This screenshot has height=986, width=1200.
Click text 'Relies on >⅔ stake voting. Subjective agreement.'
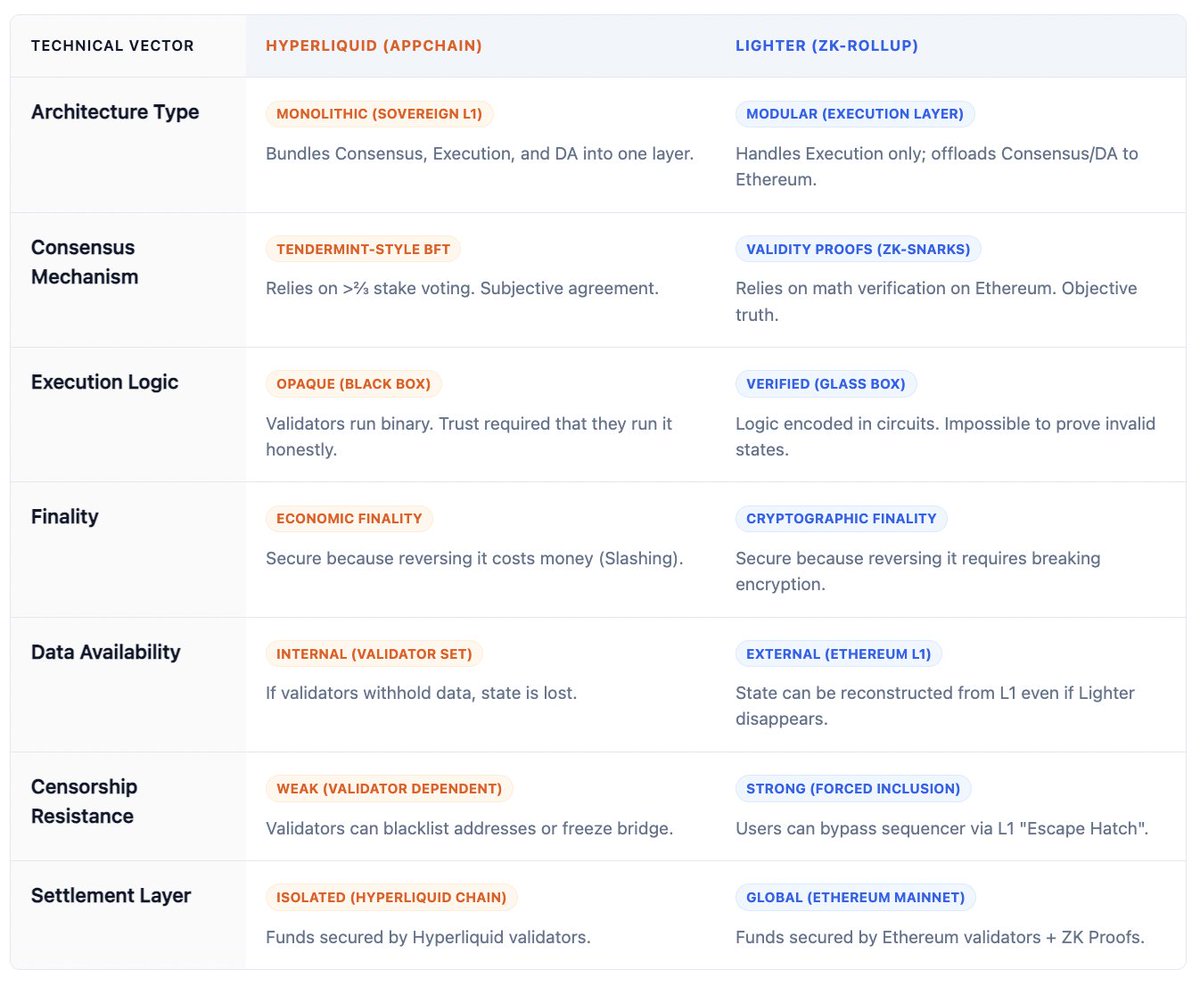[462, 289]
